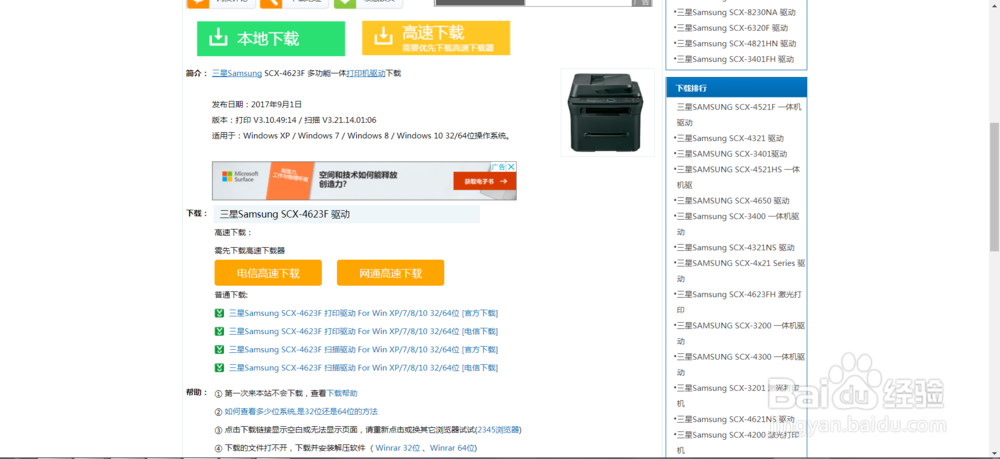Open ranking link Samsung SCX-4623FH 激光打印

tap(739, 302)
